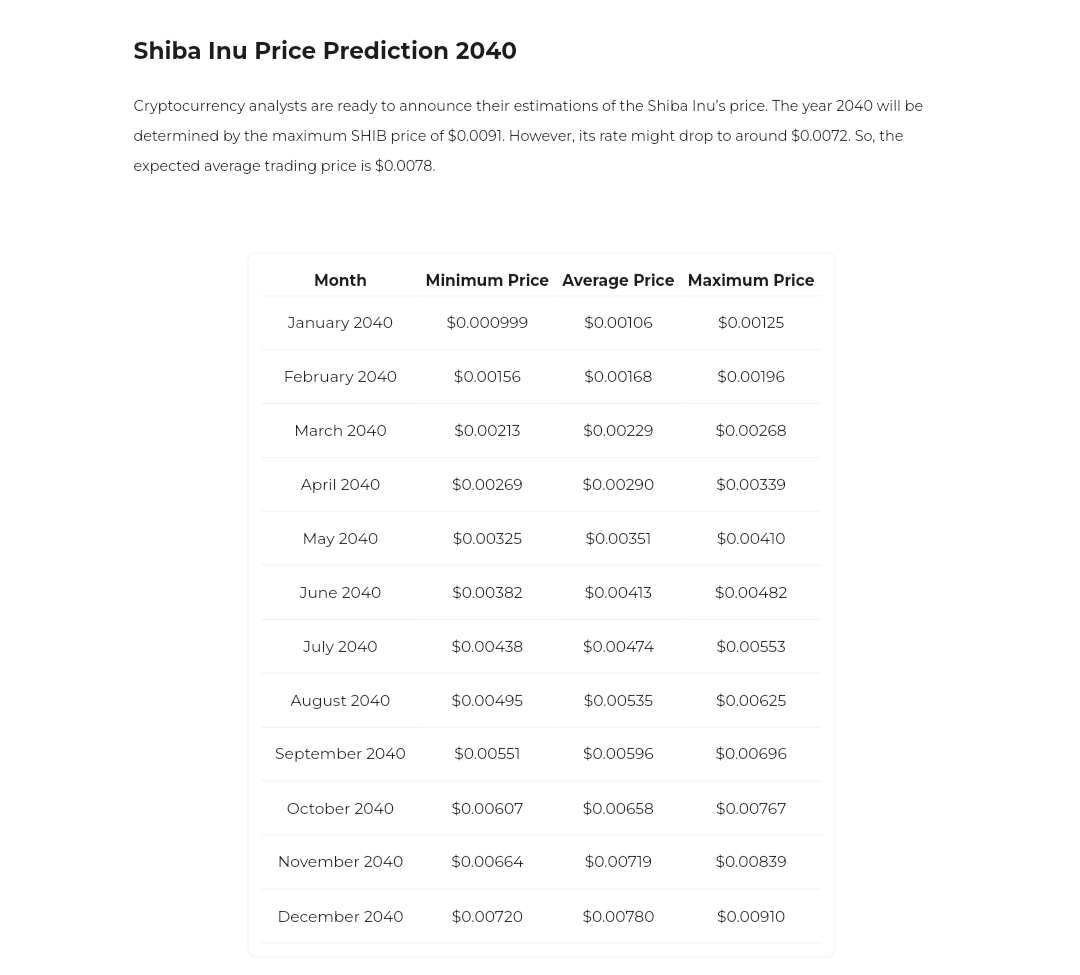
Task: Select the July 2040 row label
Action: pyautogui.click(x=340, y=647)
